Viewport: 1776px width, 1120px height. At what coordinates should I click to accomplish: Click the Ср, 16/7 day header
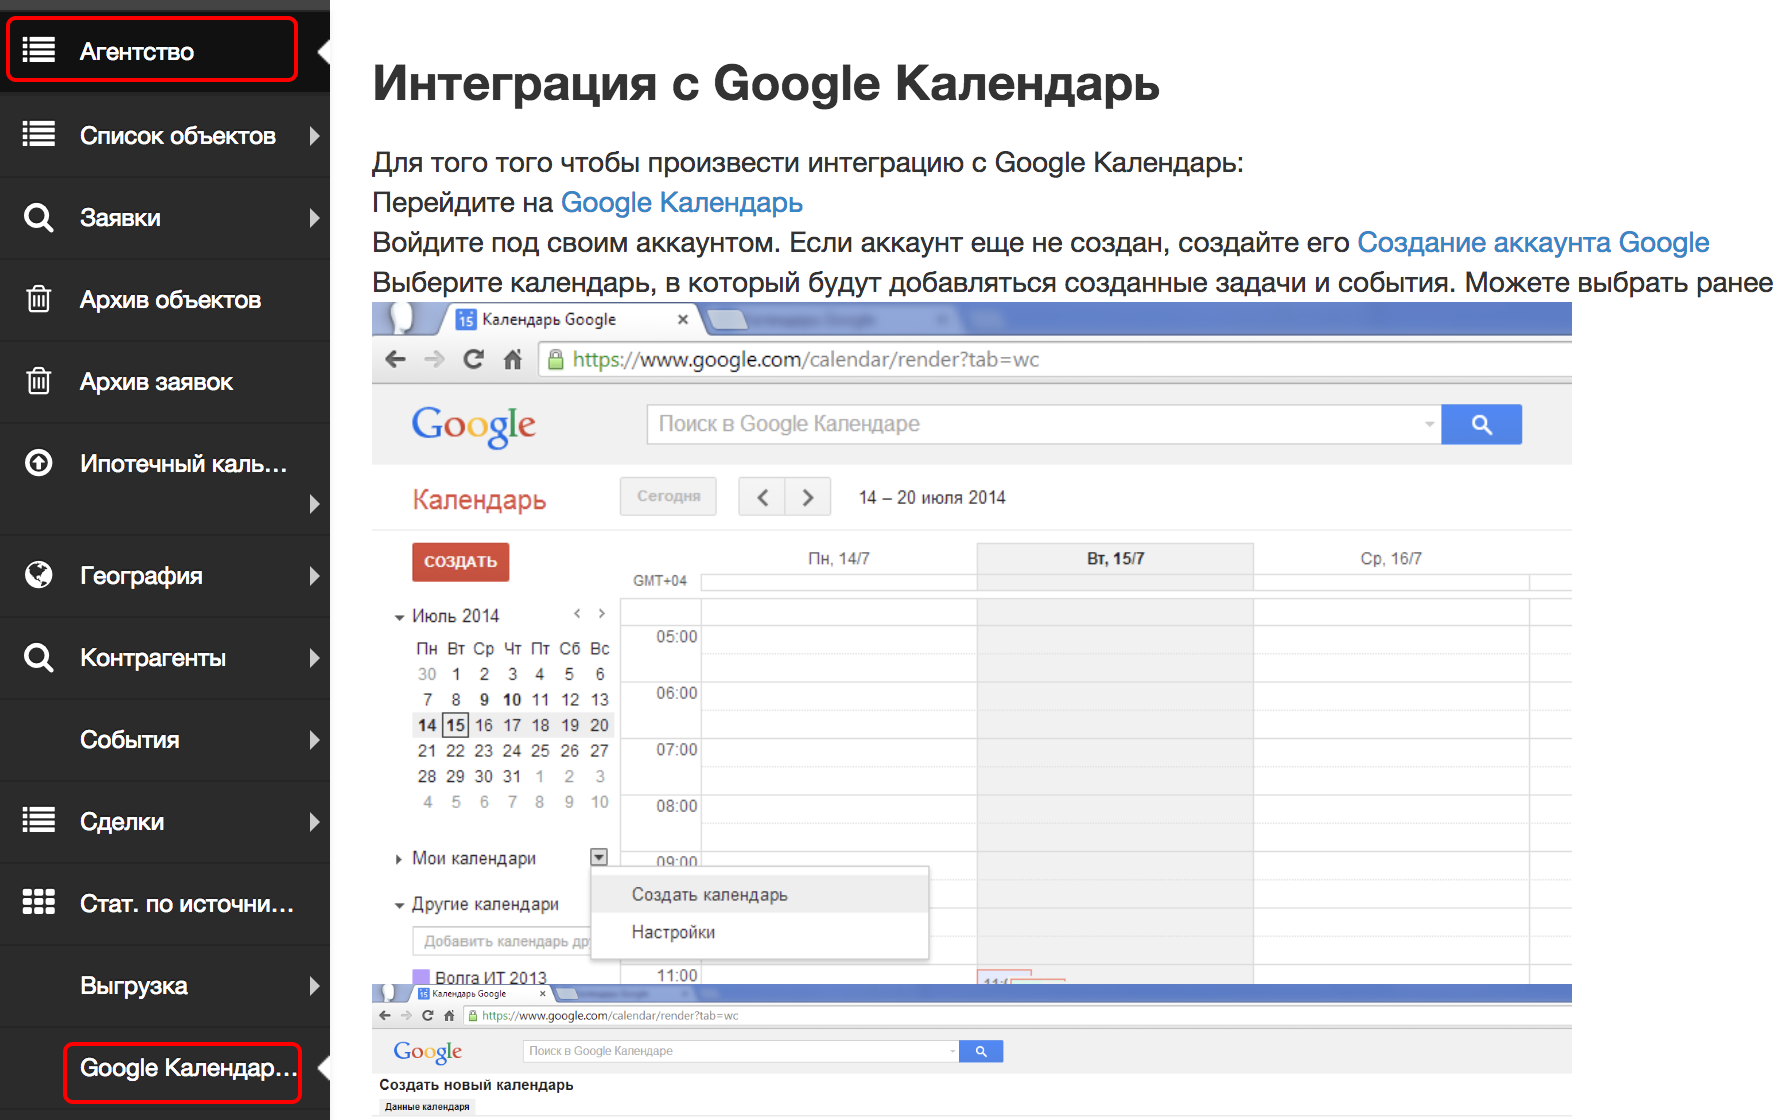[x=1391, y=559]
